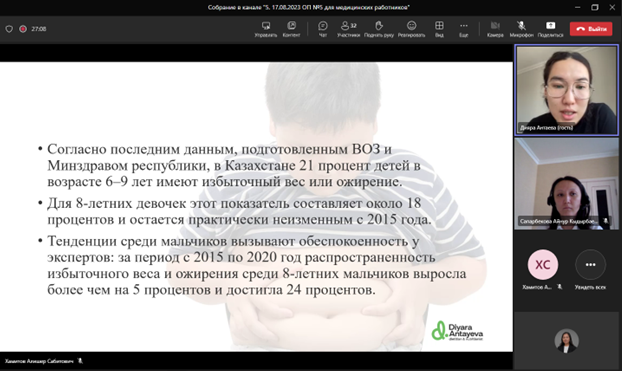This screenshot has height=371, width=622.
Task: Minimize the Teams meeting window
Action: coord(578,7)
